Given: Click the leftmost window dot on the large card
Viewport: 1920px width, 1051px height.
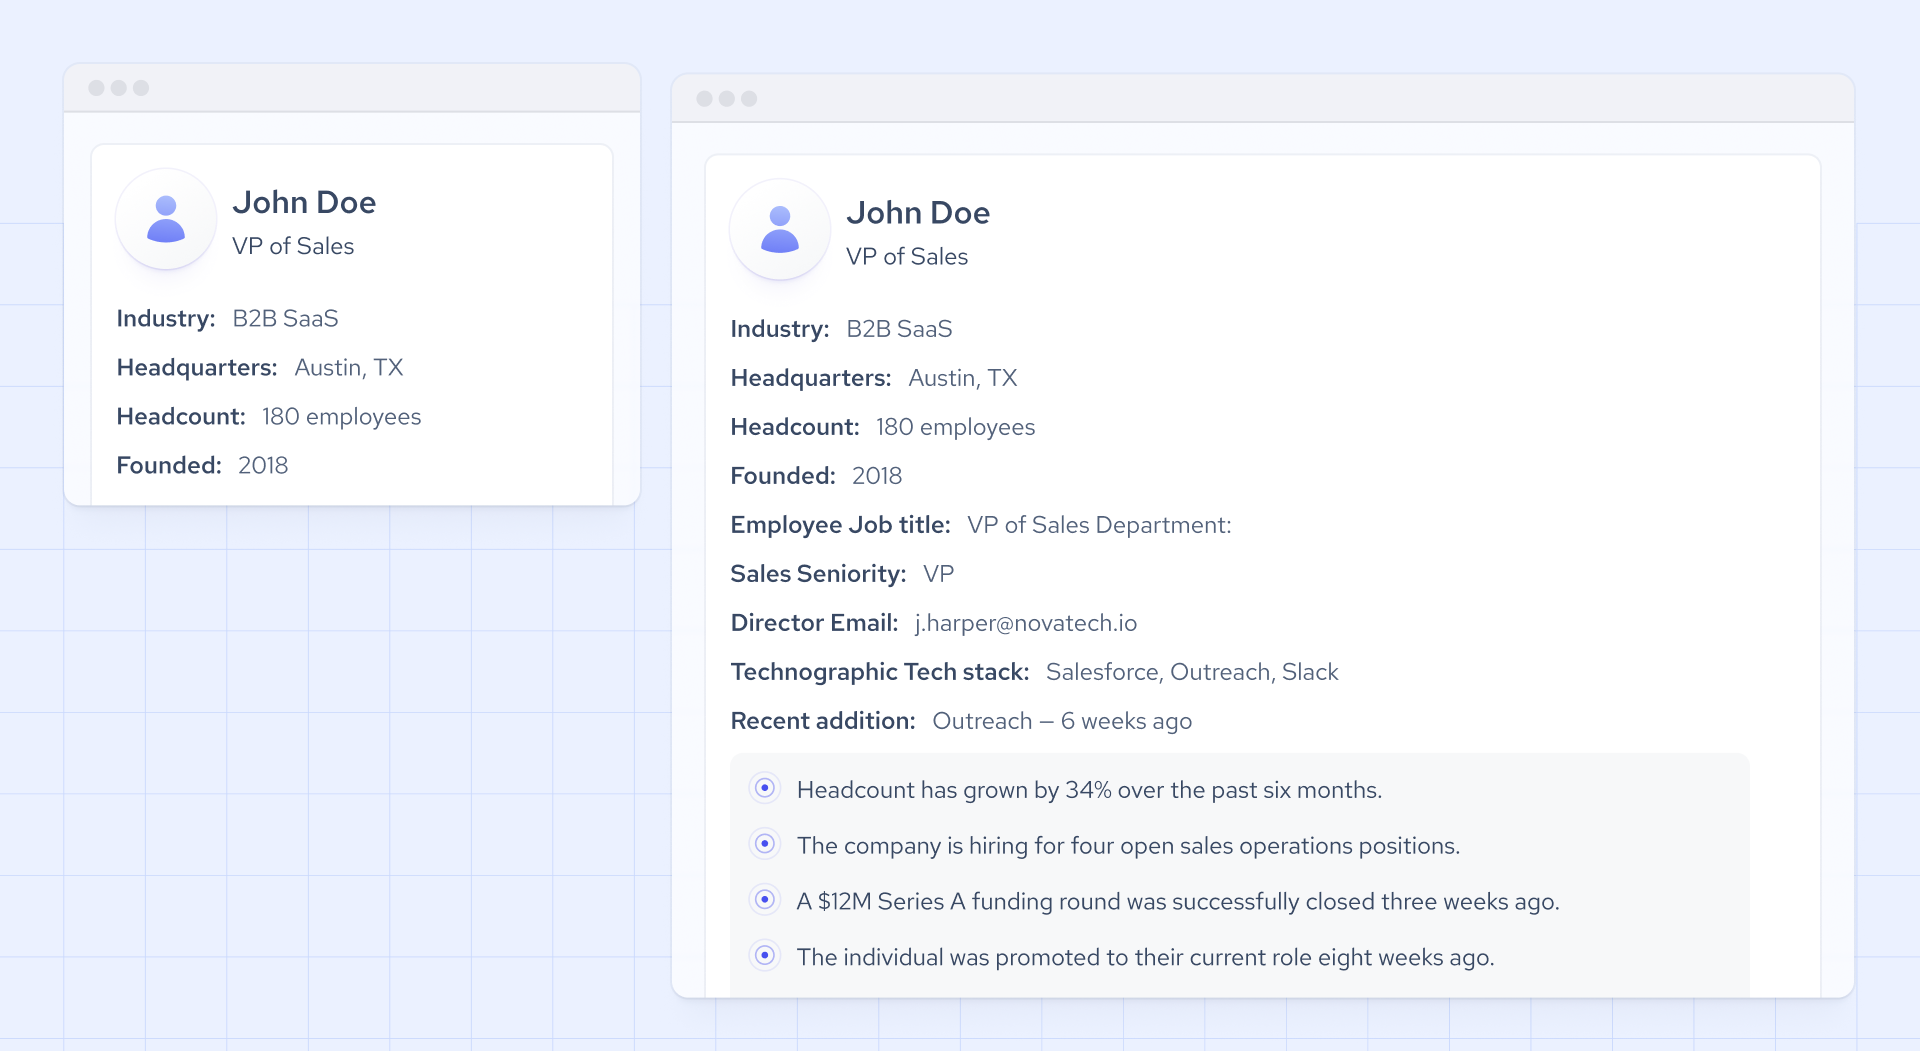Looking at the screenshot, I should click(706, 99).
